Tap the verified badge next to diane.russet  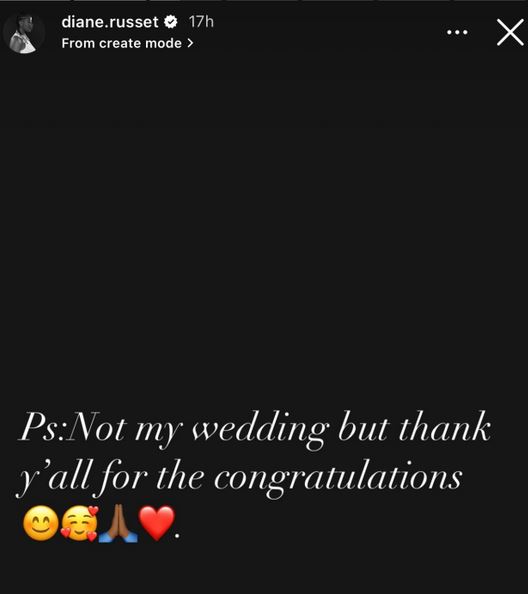171,22
